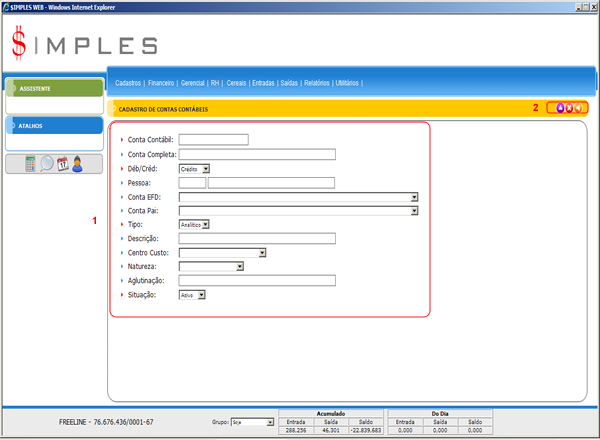Open the Financeiro menu
Image resolution: width=600 pixels, height=440 pixels.
(x=161, y=83)
